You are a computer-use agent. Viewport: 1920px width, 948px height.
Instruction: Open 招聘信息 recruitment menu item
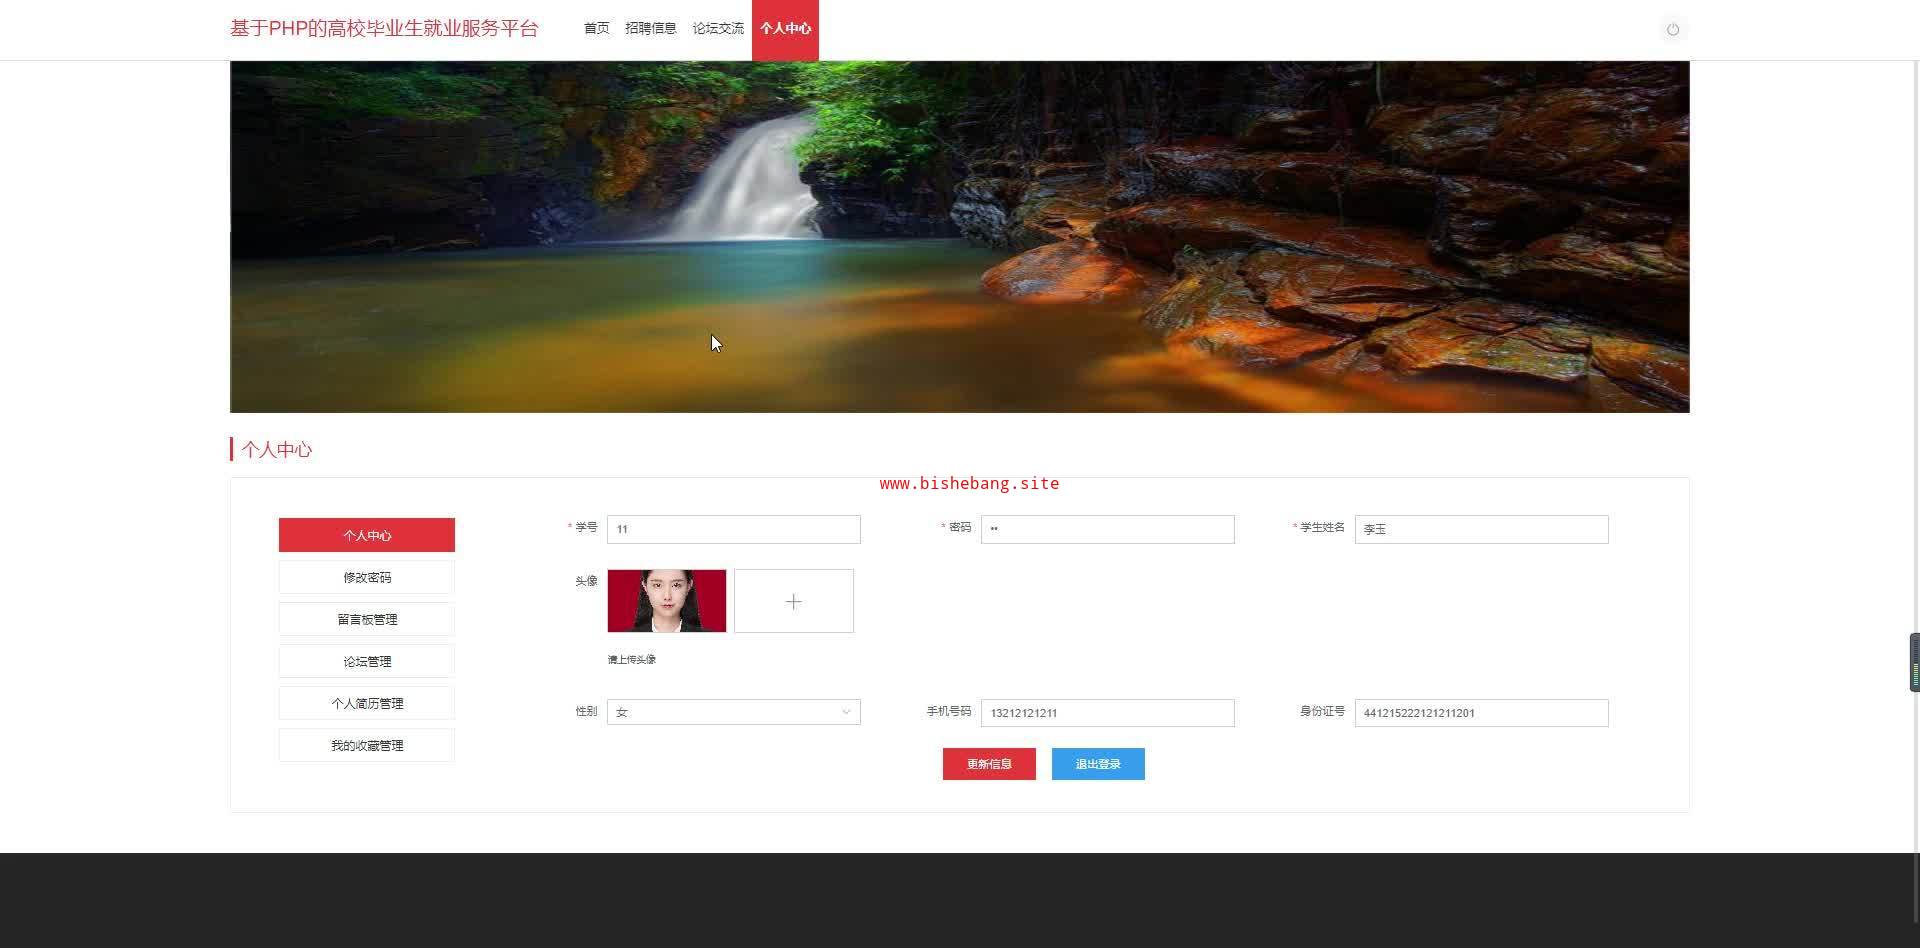coord(651,28)
